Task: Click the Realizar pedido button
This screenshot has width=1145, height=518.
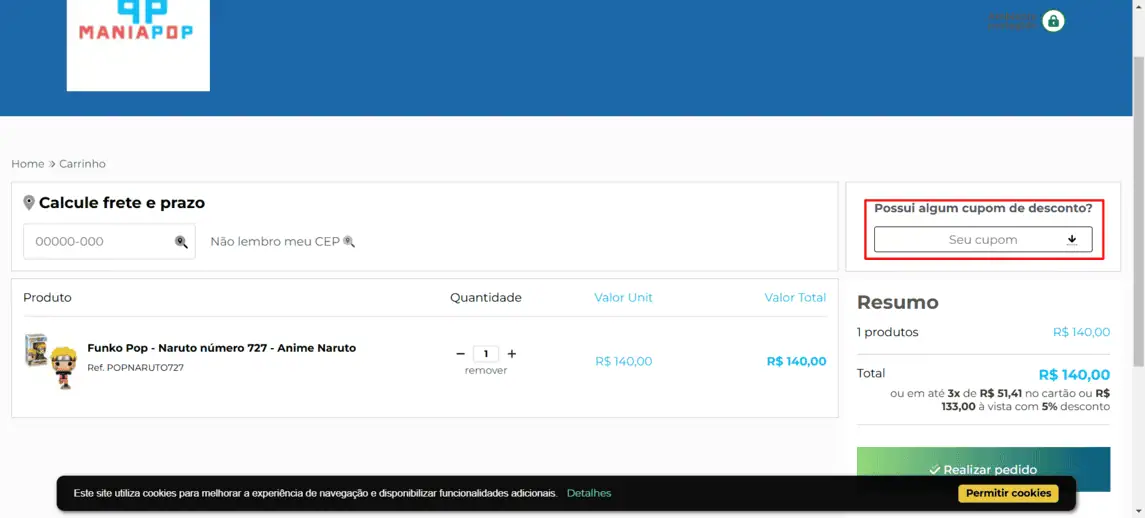Action: pos(983,469)
